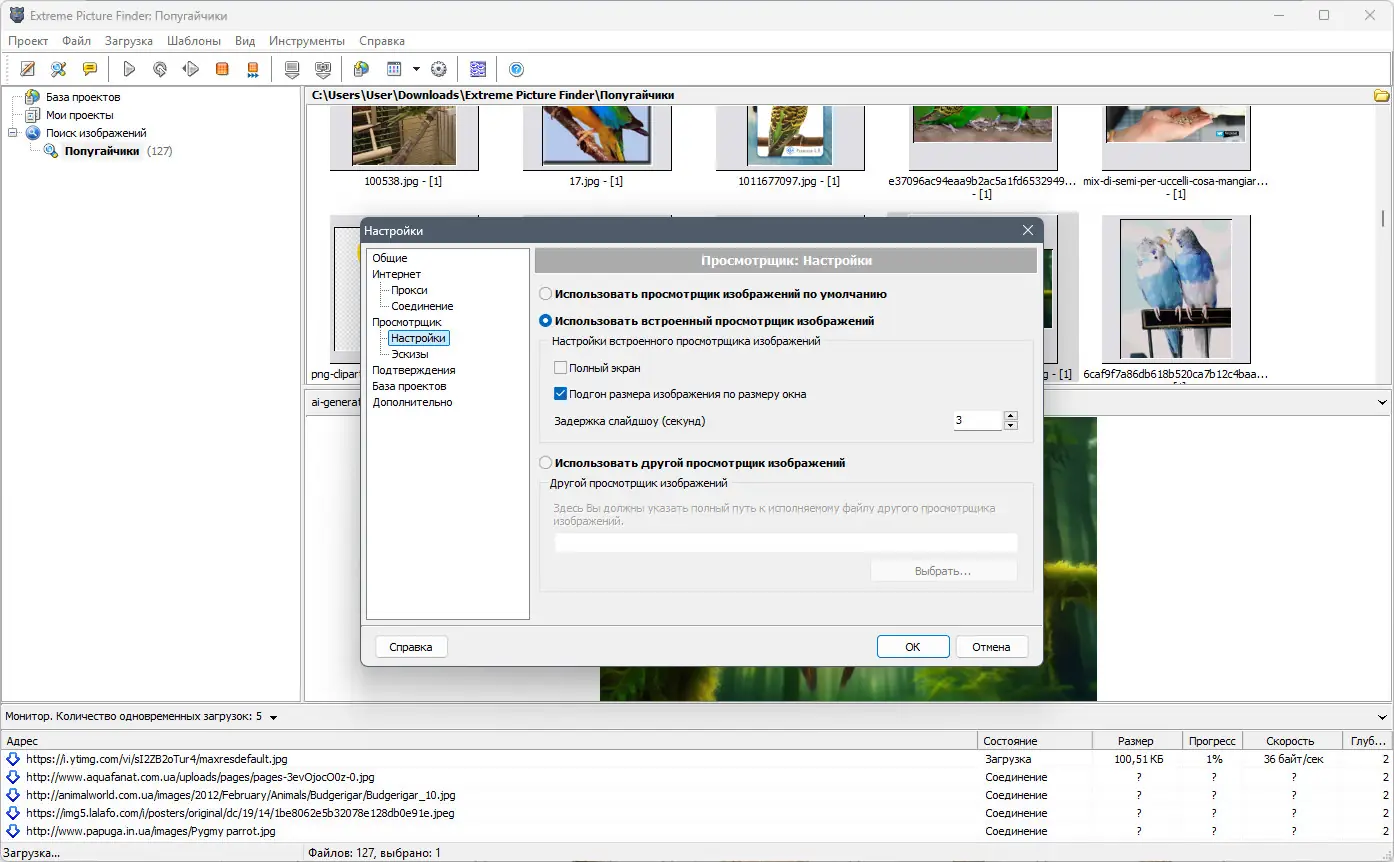Screen dimensions: 1394x862
Task: Uncheck 'Подгон размера изображения по размеру окна'
Action: [561, 394]
